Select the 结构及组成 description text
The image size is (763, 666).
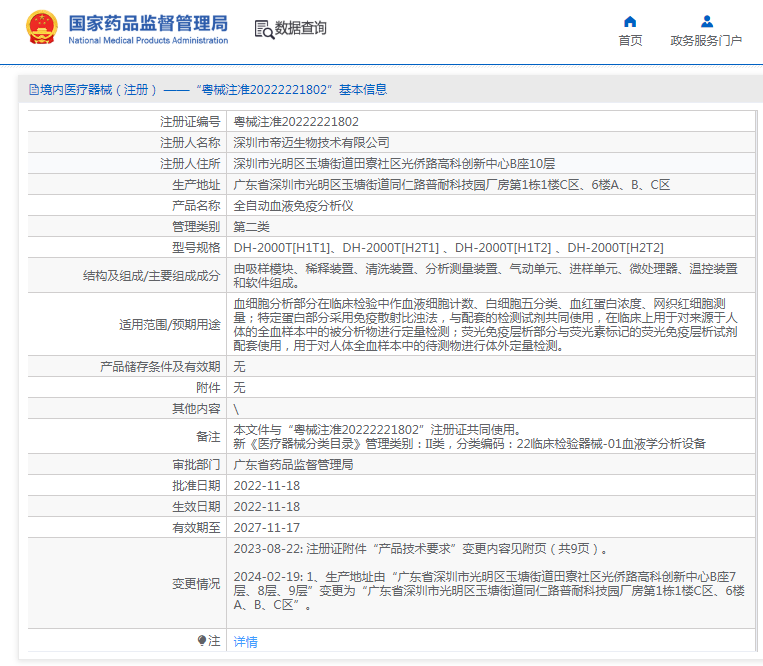(486, 275)
